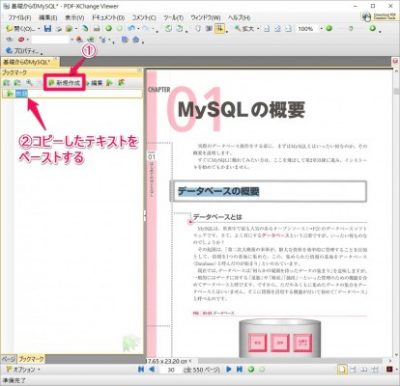Click the green previous-view button in toolbar
The height and width of the screenshot is (386, 400).
point(108,29)
